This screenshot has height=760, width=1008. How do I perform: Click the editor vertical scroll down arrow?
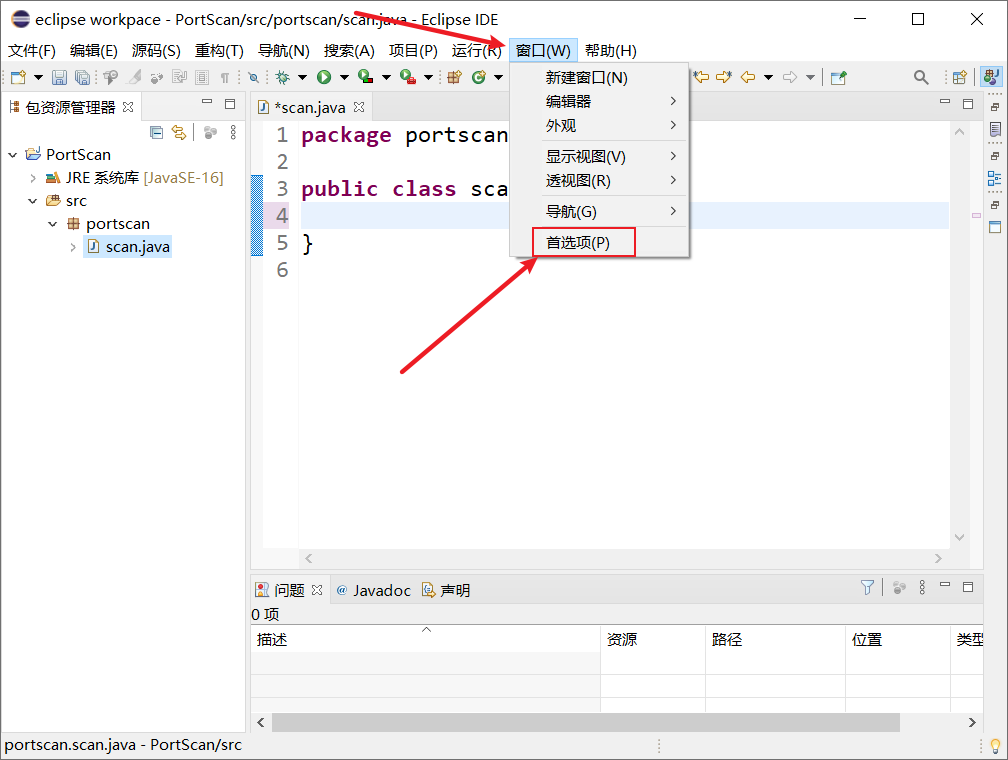click(x=960, y=537)
